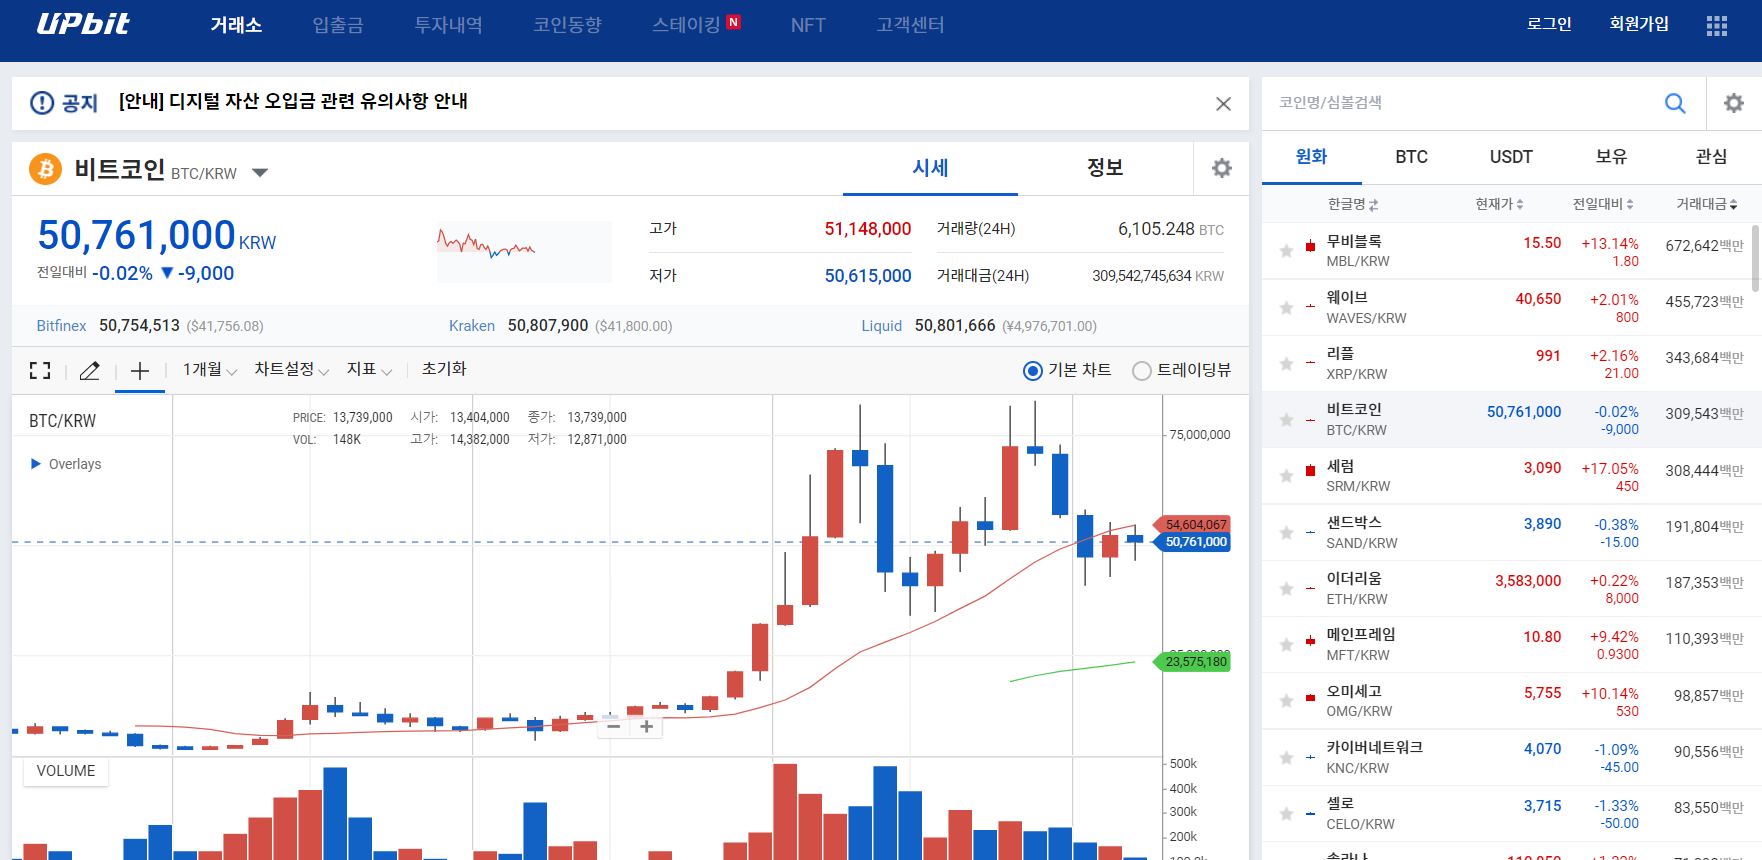Switch to the 시세 tab

930,168
